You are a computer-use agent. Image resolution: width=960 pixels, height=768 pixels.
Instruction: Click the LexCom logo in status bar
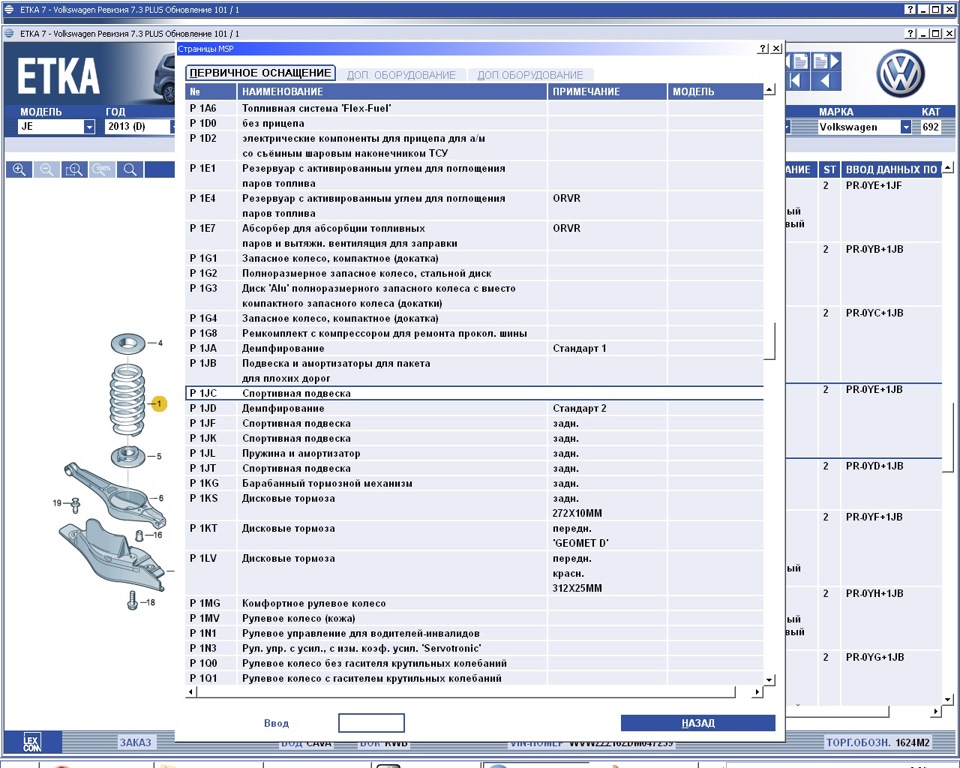tap(32, 742)
